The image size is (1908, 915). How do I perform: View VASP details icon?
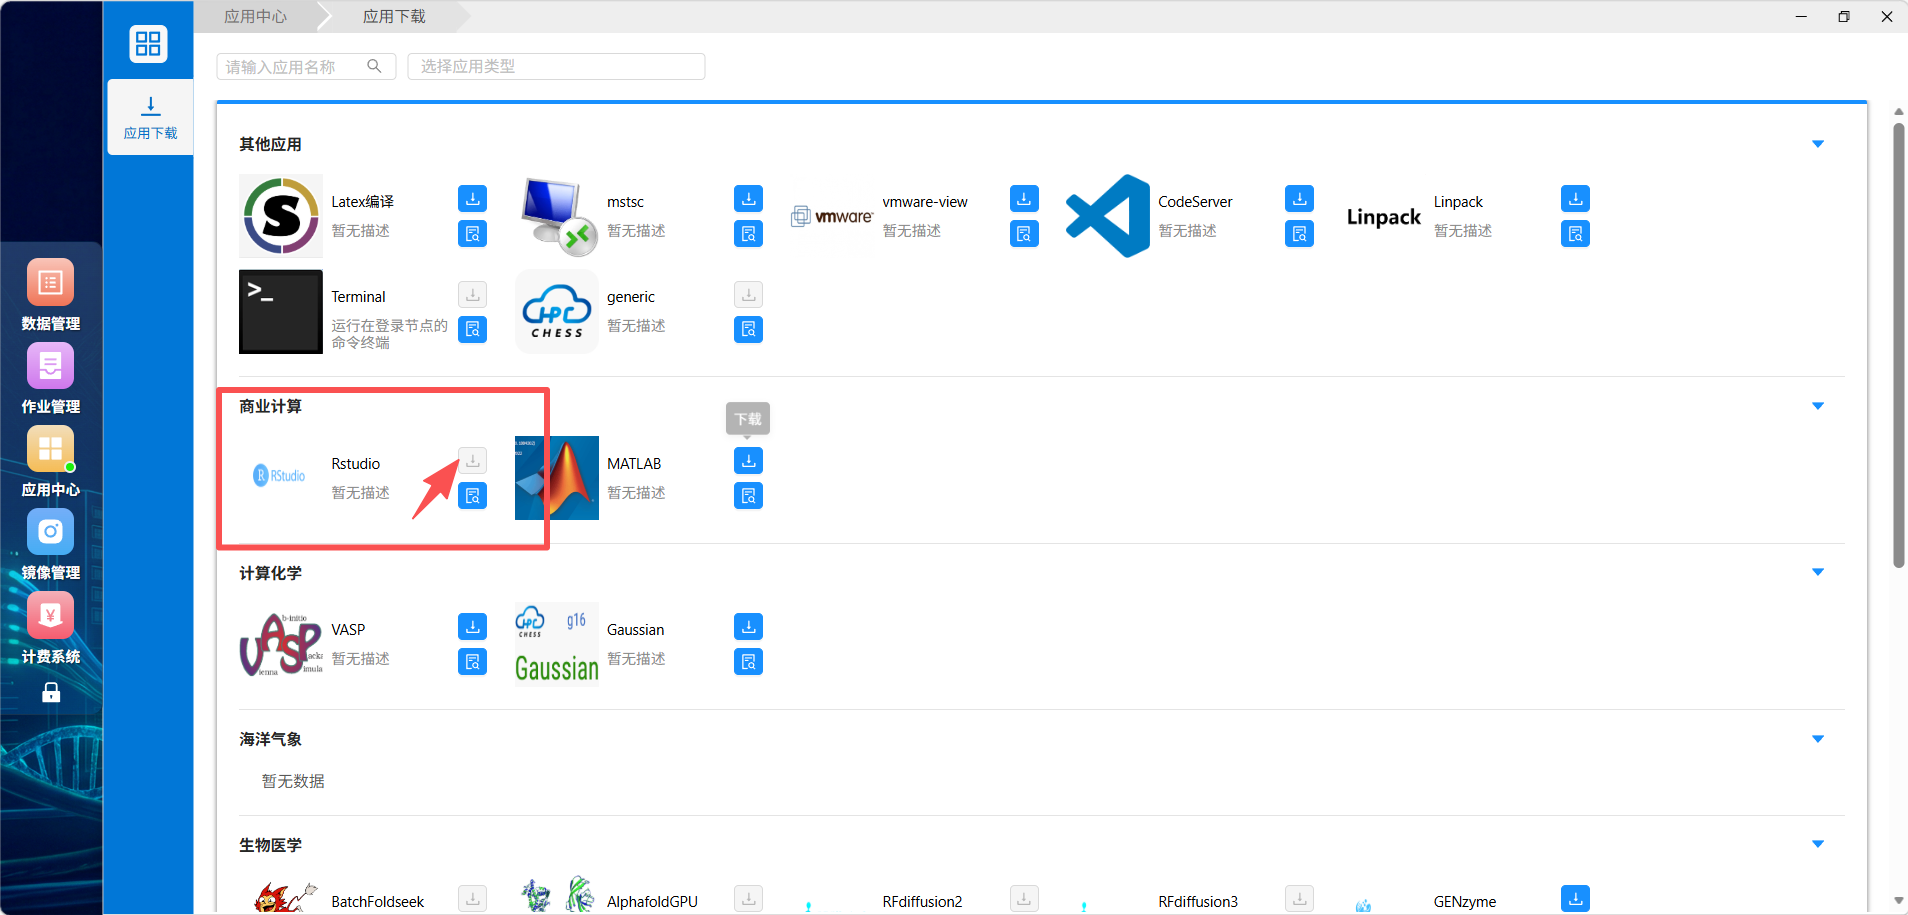[x=473, y=662]
